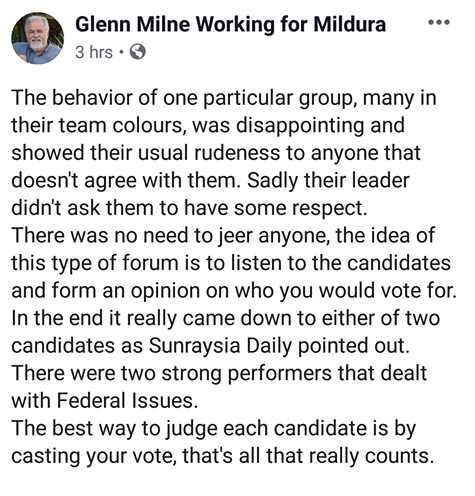Image resolution: width=475 pixels, height=496 pixels.
Task: Click the words 'with Federal Issues.'
Action: tap(105, 401)
